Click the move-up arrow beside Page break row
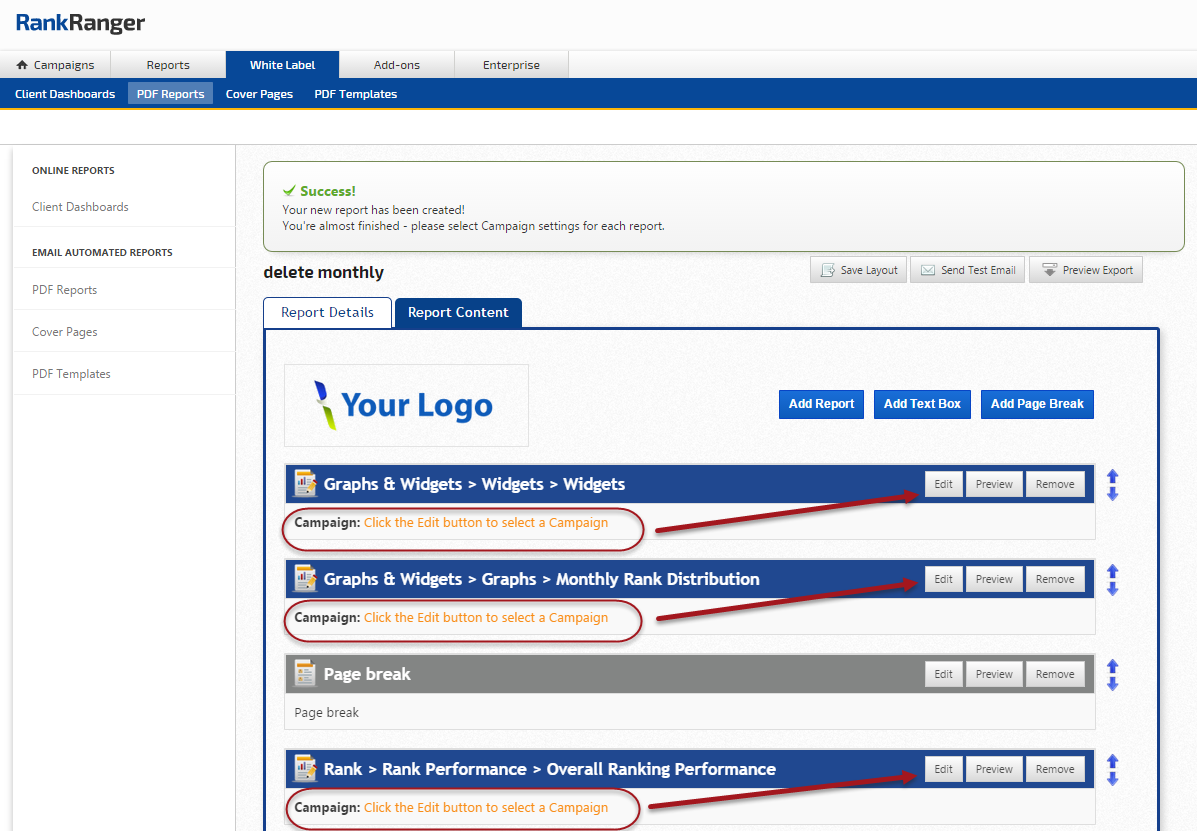 1112,667
